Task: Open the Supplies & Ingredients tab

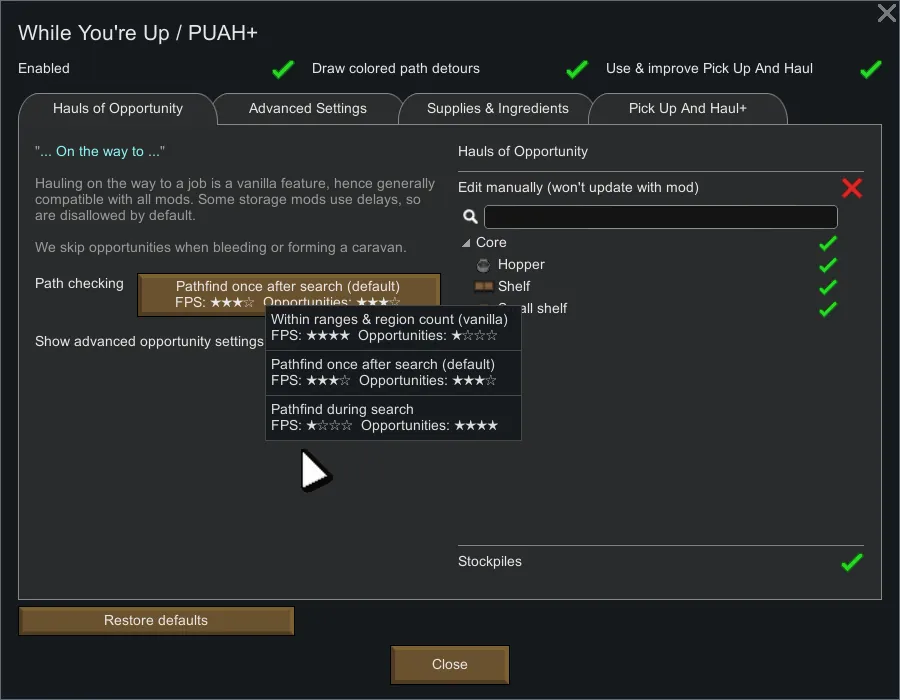Action: [x=497, y=108]
